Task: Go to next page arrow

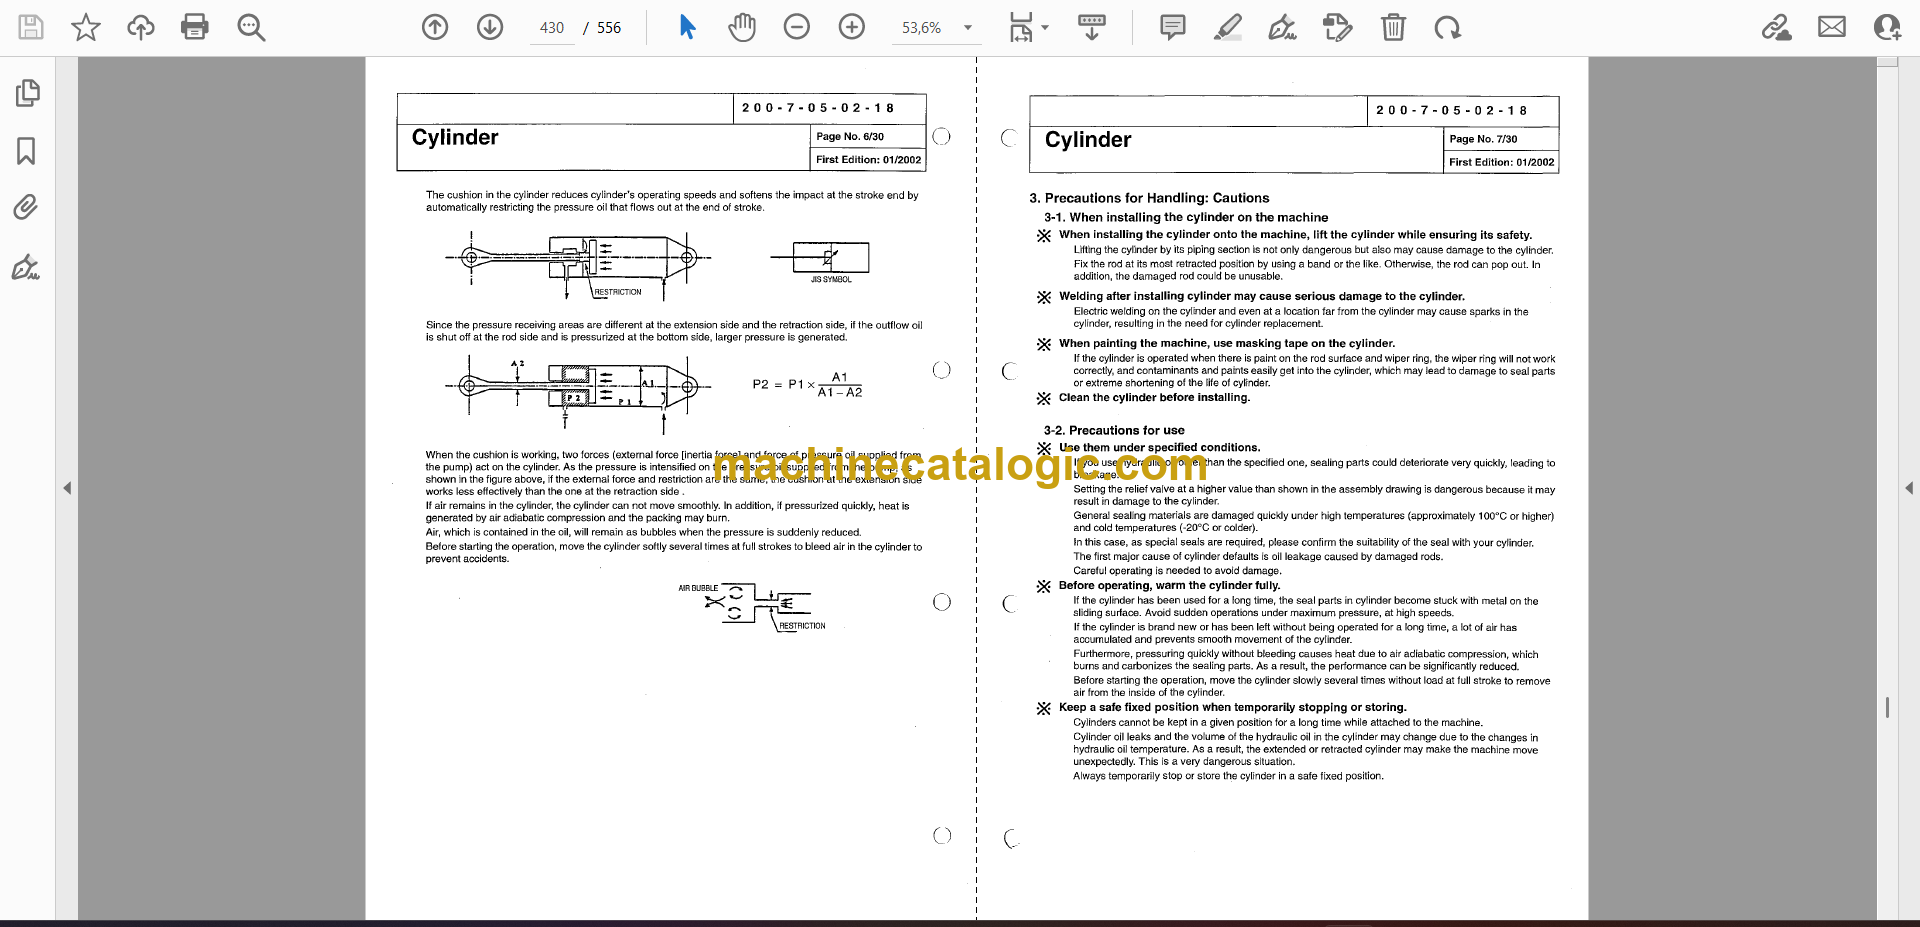Action: (x=490, y=27)
